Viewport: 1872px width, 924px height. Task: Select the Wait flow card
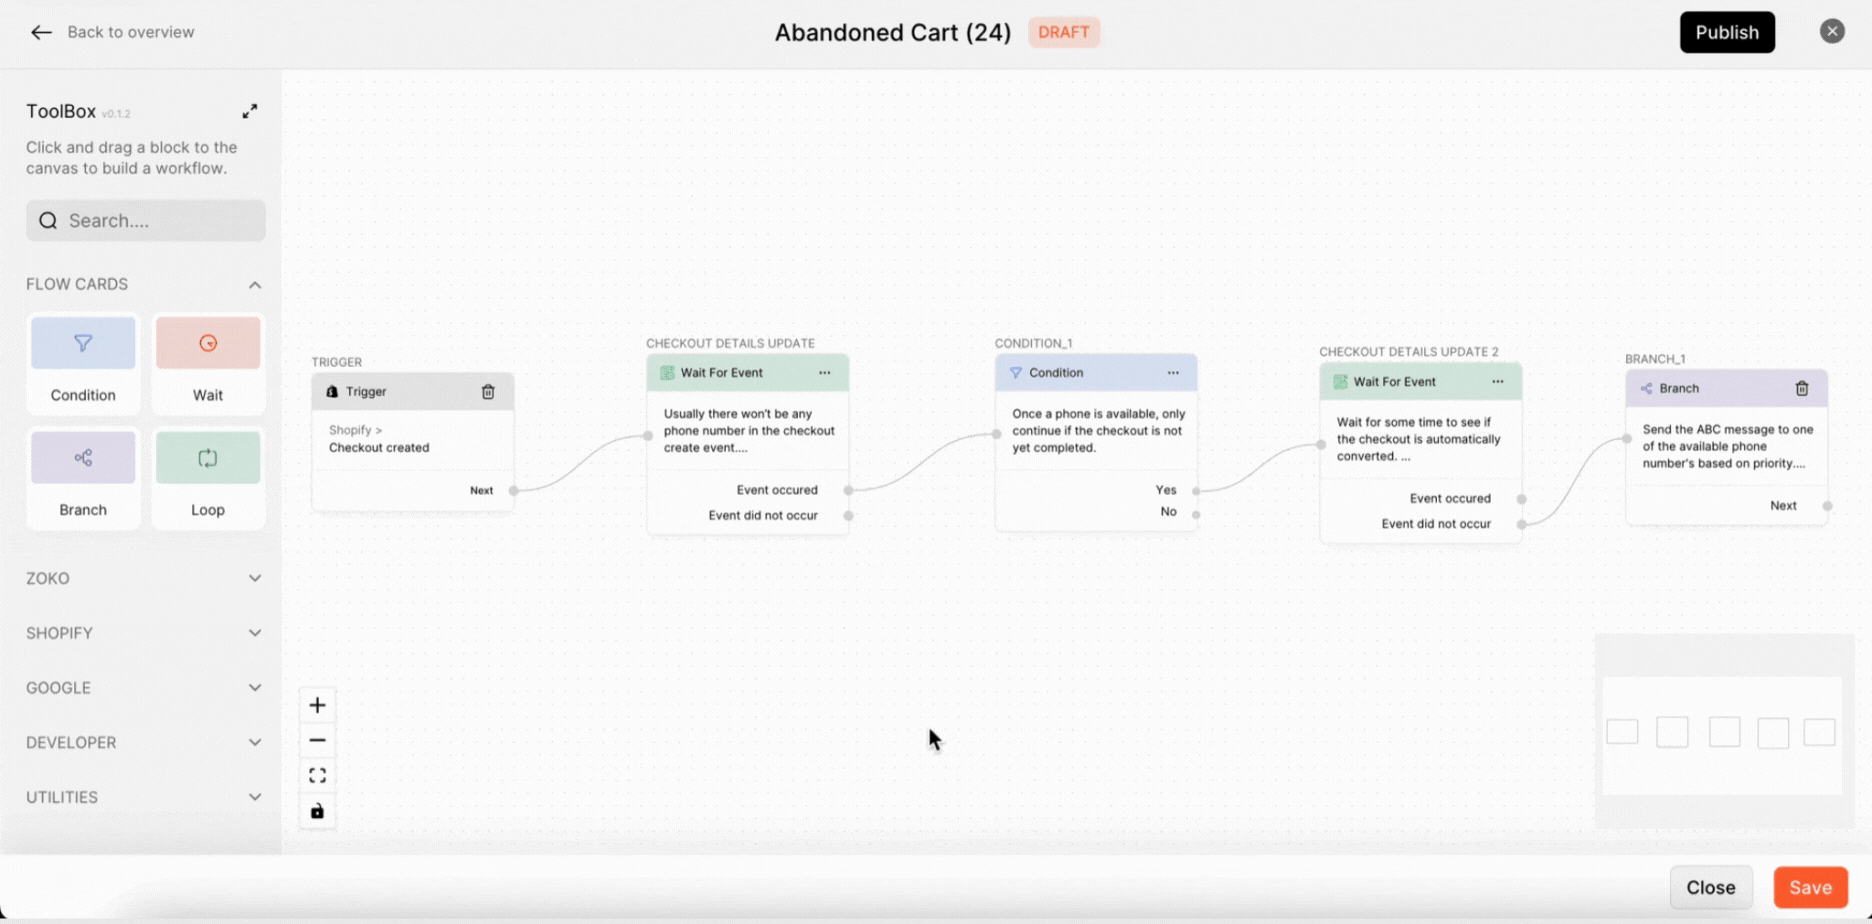(x=208, y=362)
